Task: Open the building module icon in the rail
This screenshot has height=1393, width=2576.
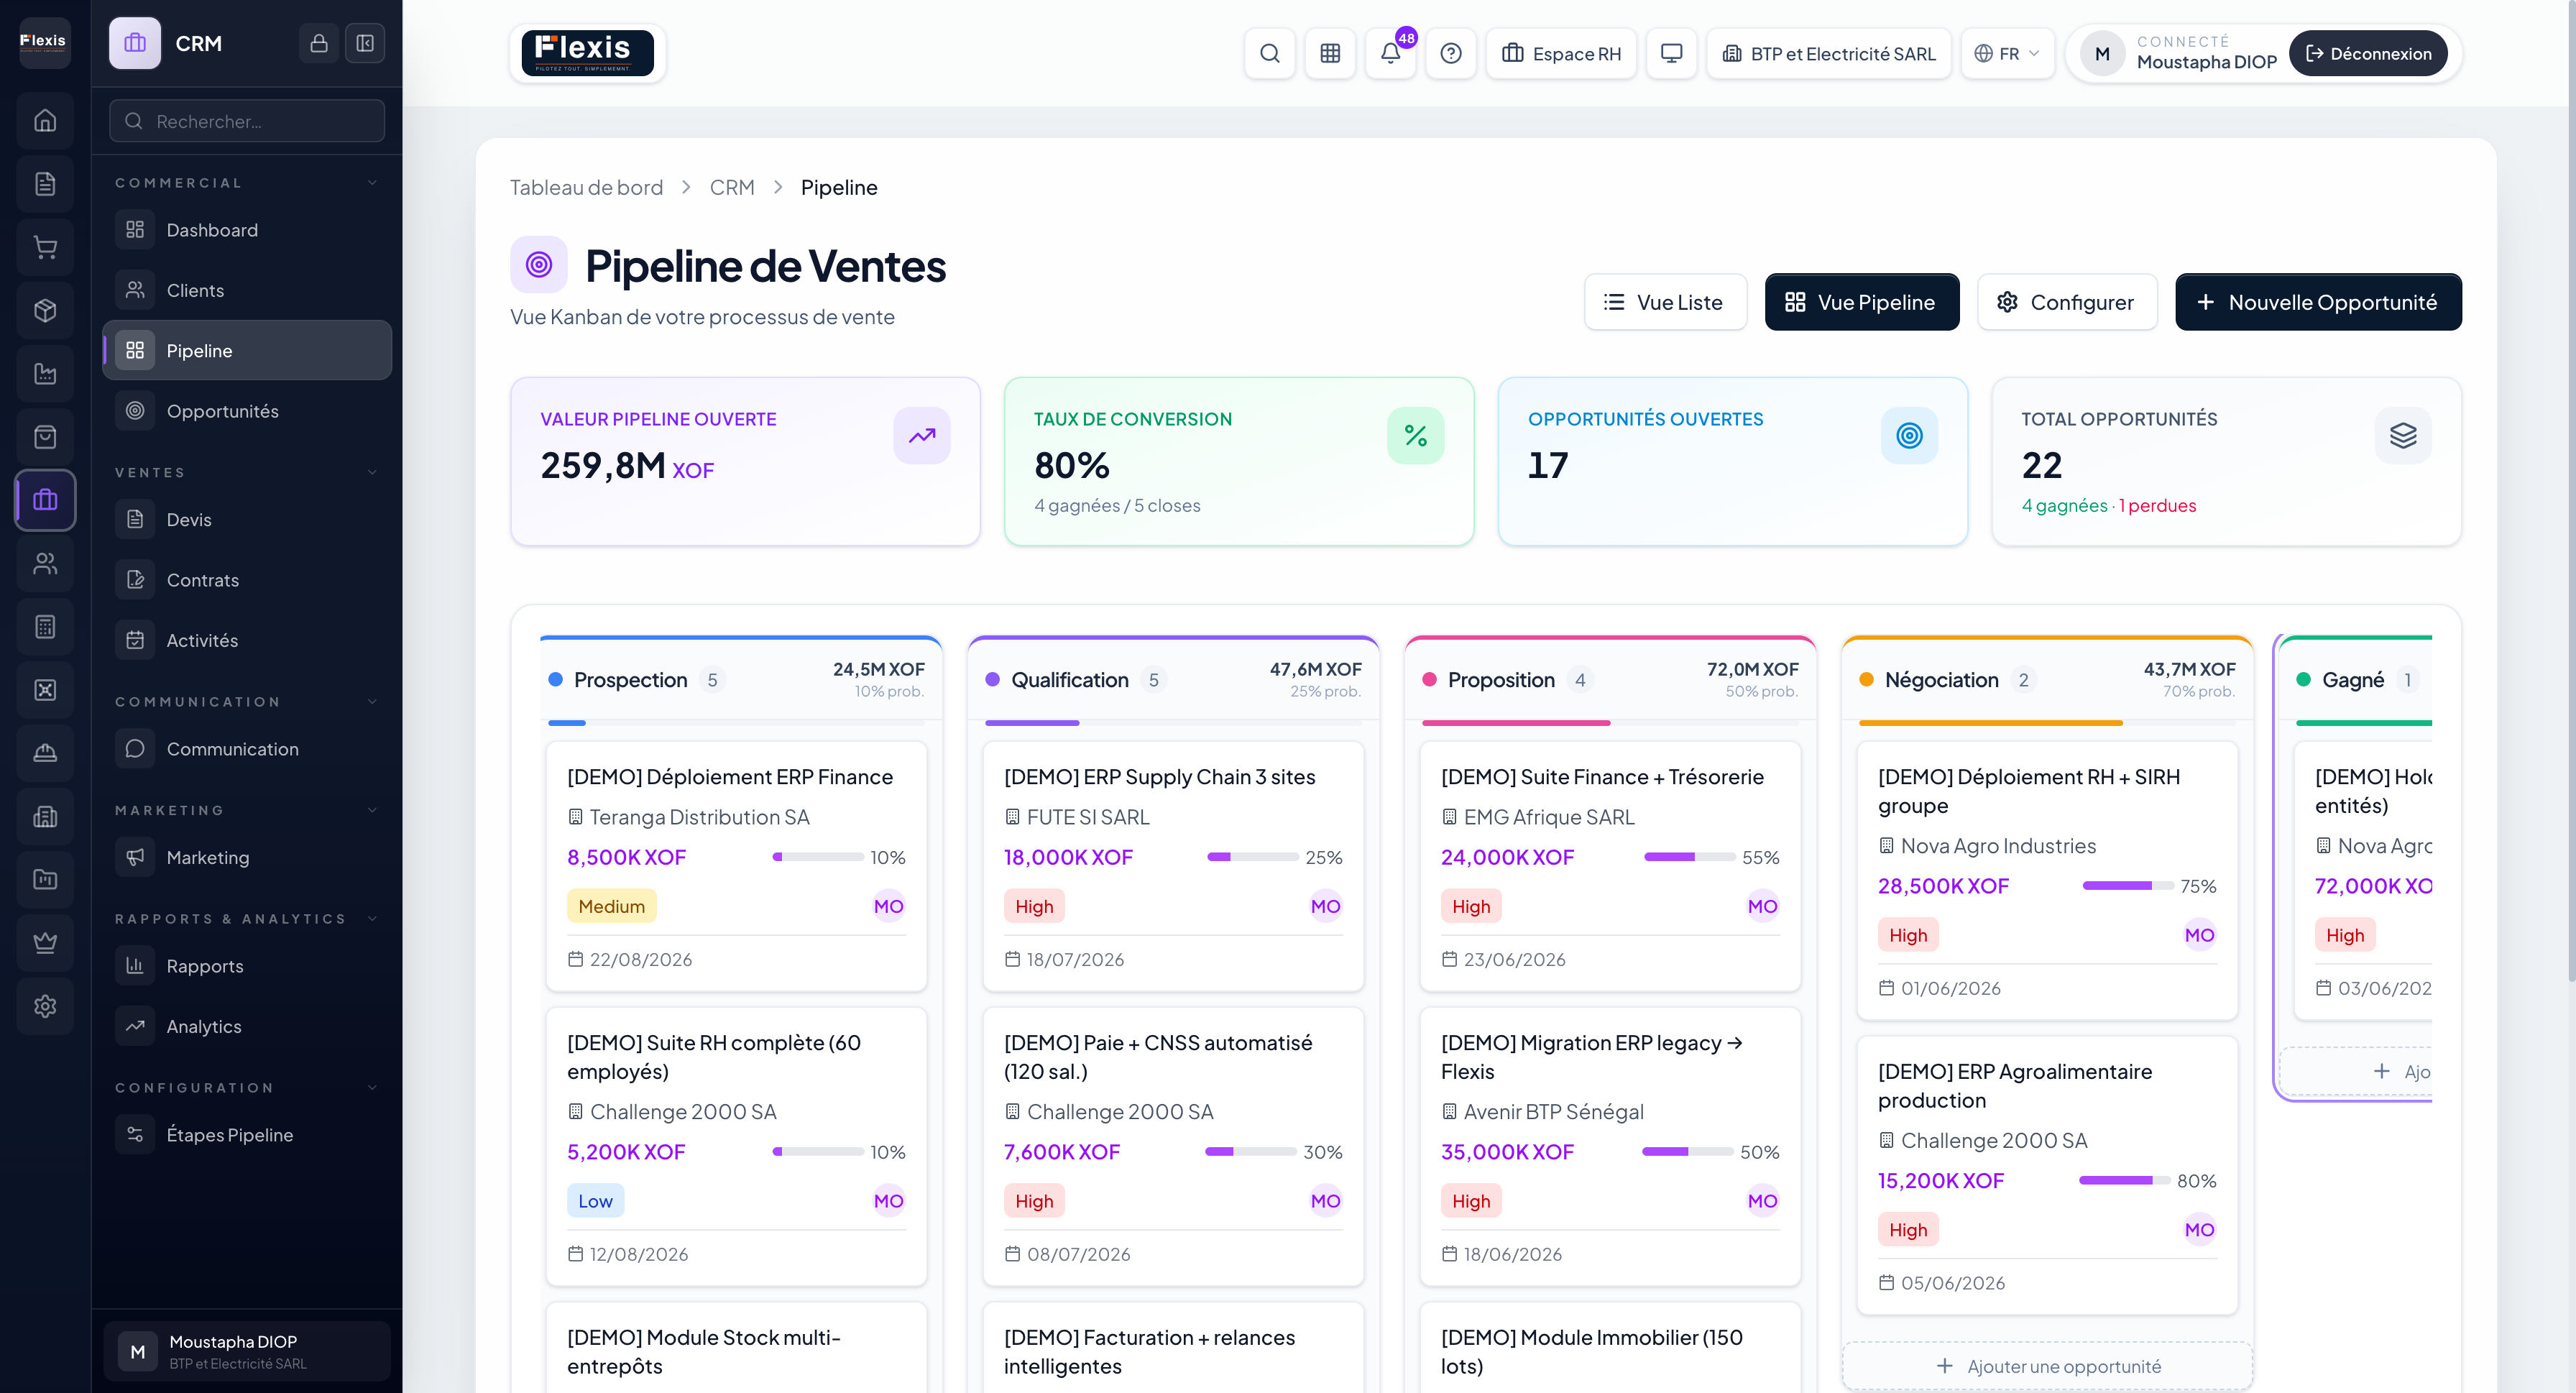Action: 45,817
